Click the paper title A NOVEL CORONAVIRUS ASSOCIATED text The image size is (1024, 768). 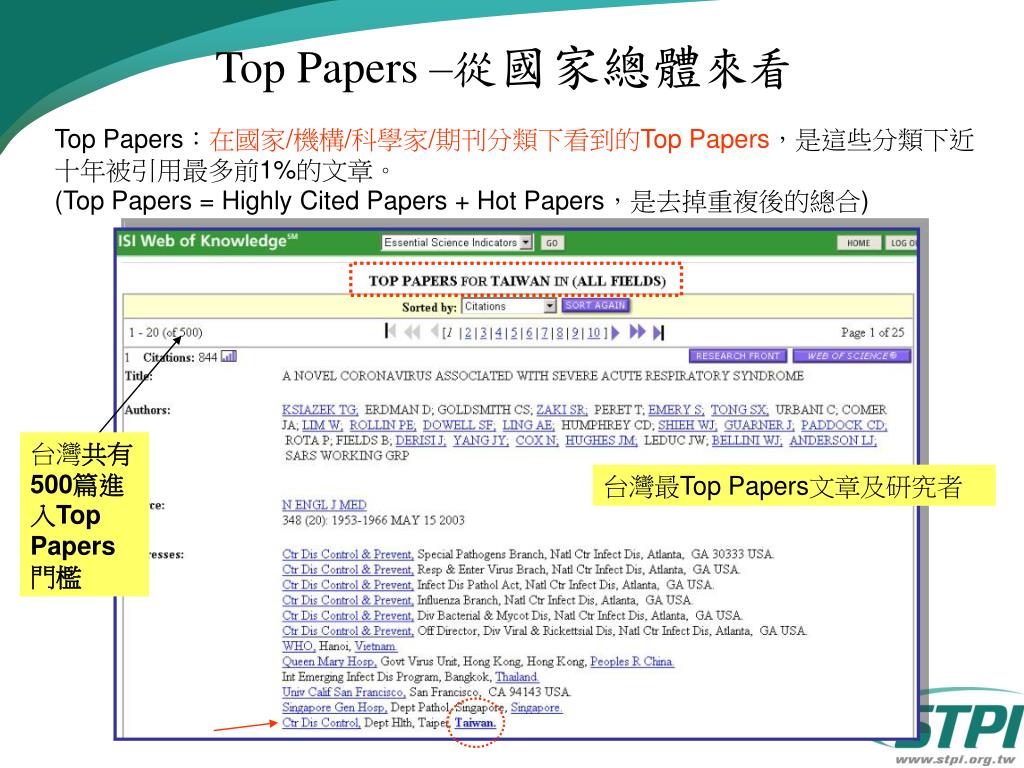(543, 376)
